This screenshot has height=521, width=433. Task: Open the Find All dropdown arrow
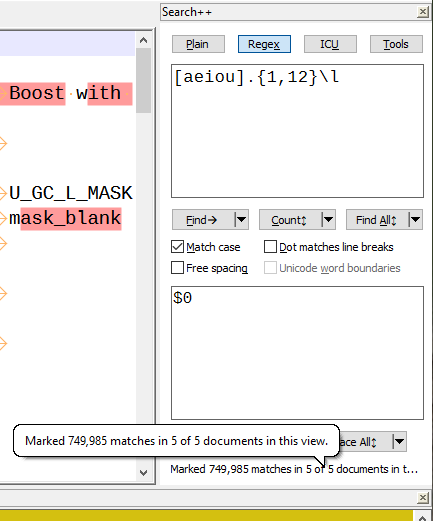(415, 220)
